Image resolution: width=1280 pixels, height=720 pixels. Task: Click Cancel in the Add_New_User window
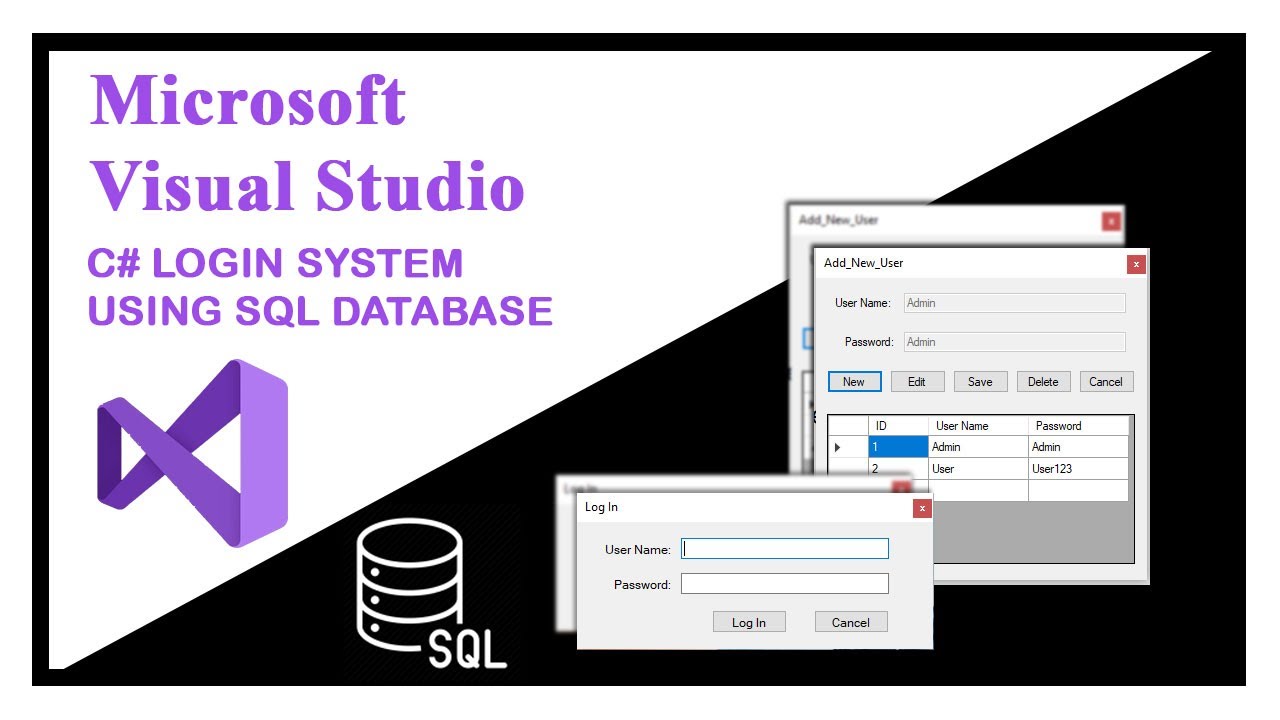point(1106,381)
